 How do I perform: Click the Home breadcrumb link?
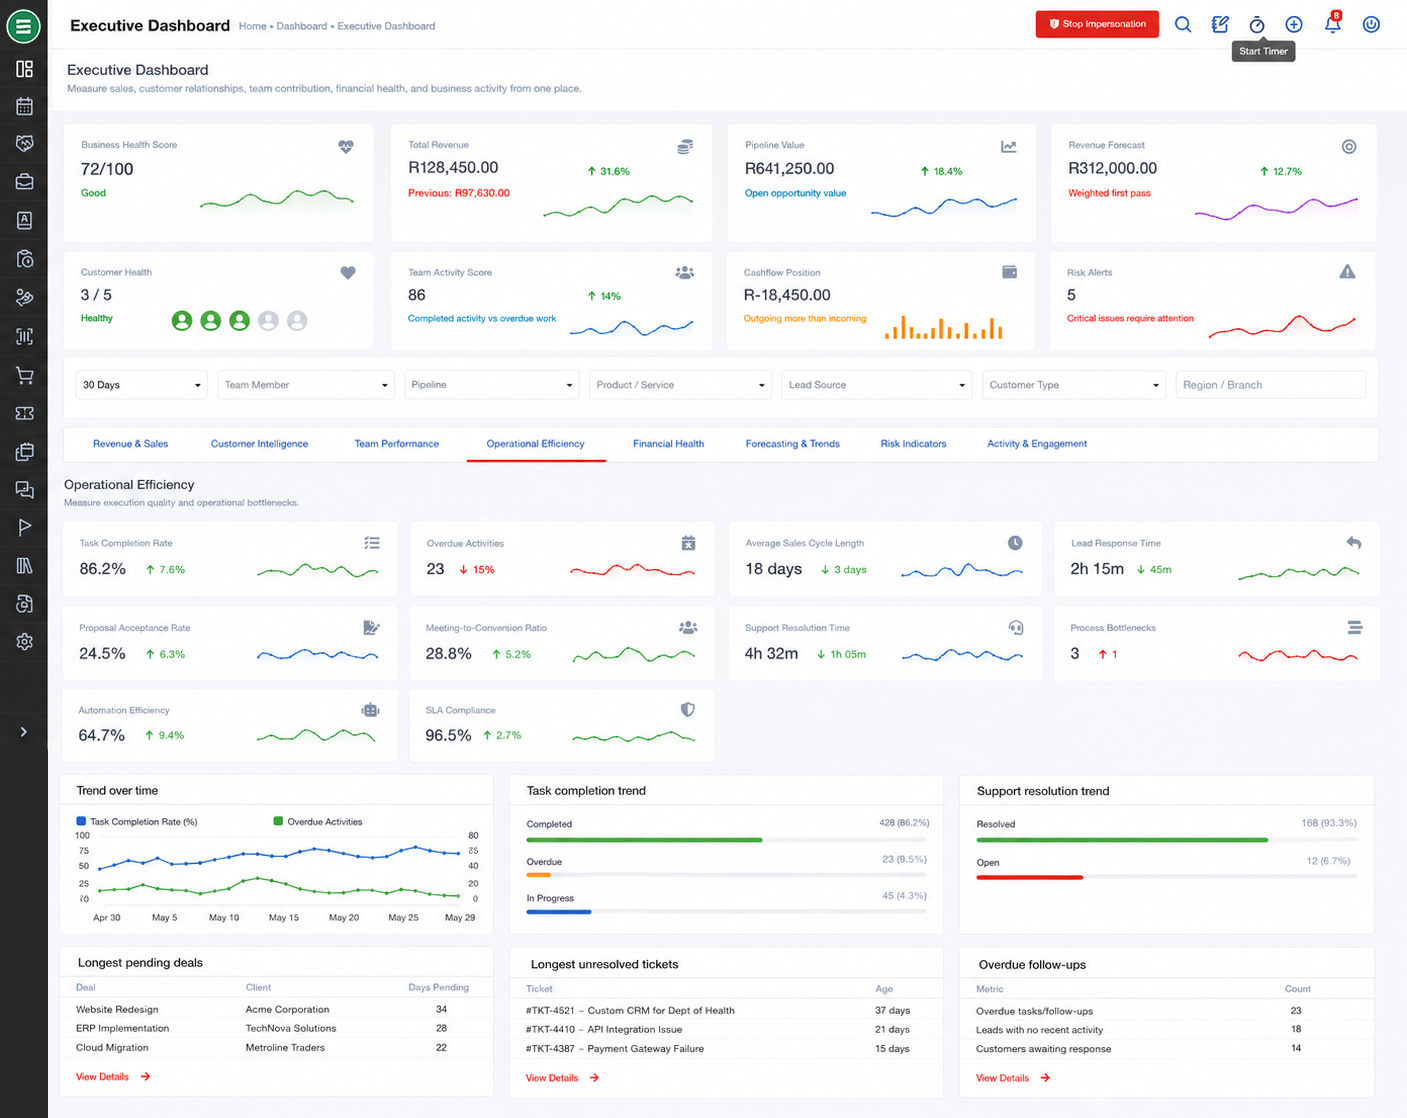(x=252, y=26)
